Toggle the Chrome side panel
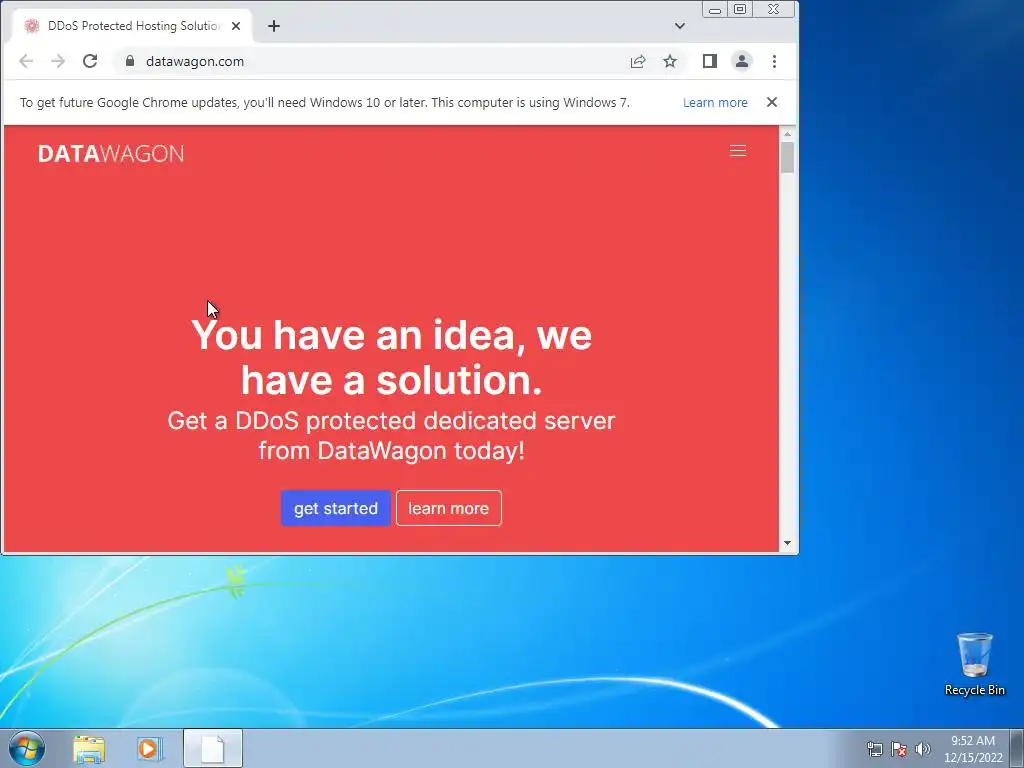 click(710, 61)
